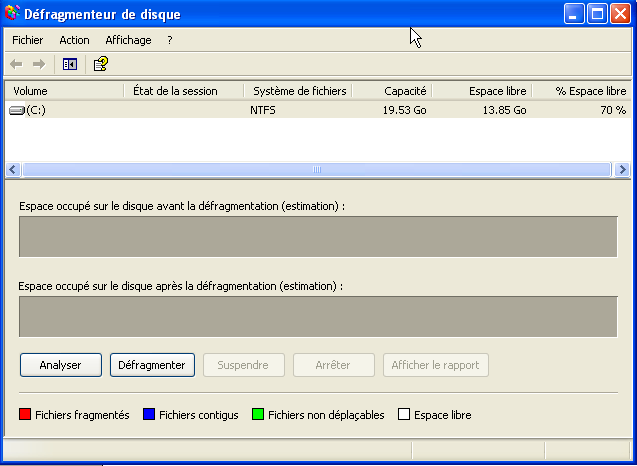Click the Fichiers fragmentés legend label
The image size is (637, 466).
tap(82, 415)
